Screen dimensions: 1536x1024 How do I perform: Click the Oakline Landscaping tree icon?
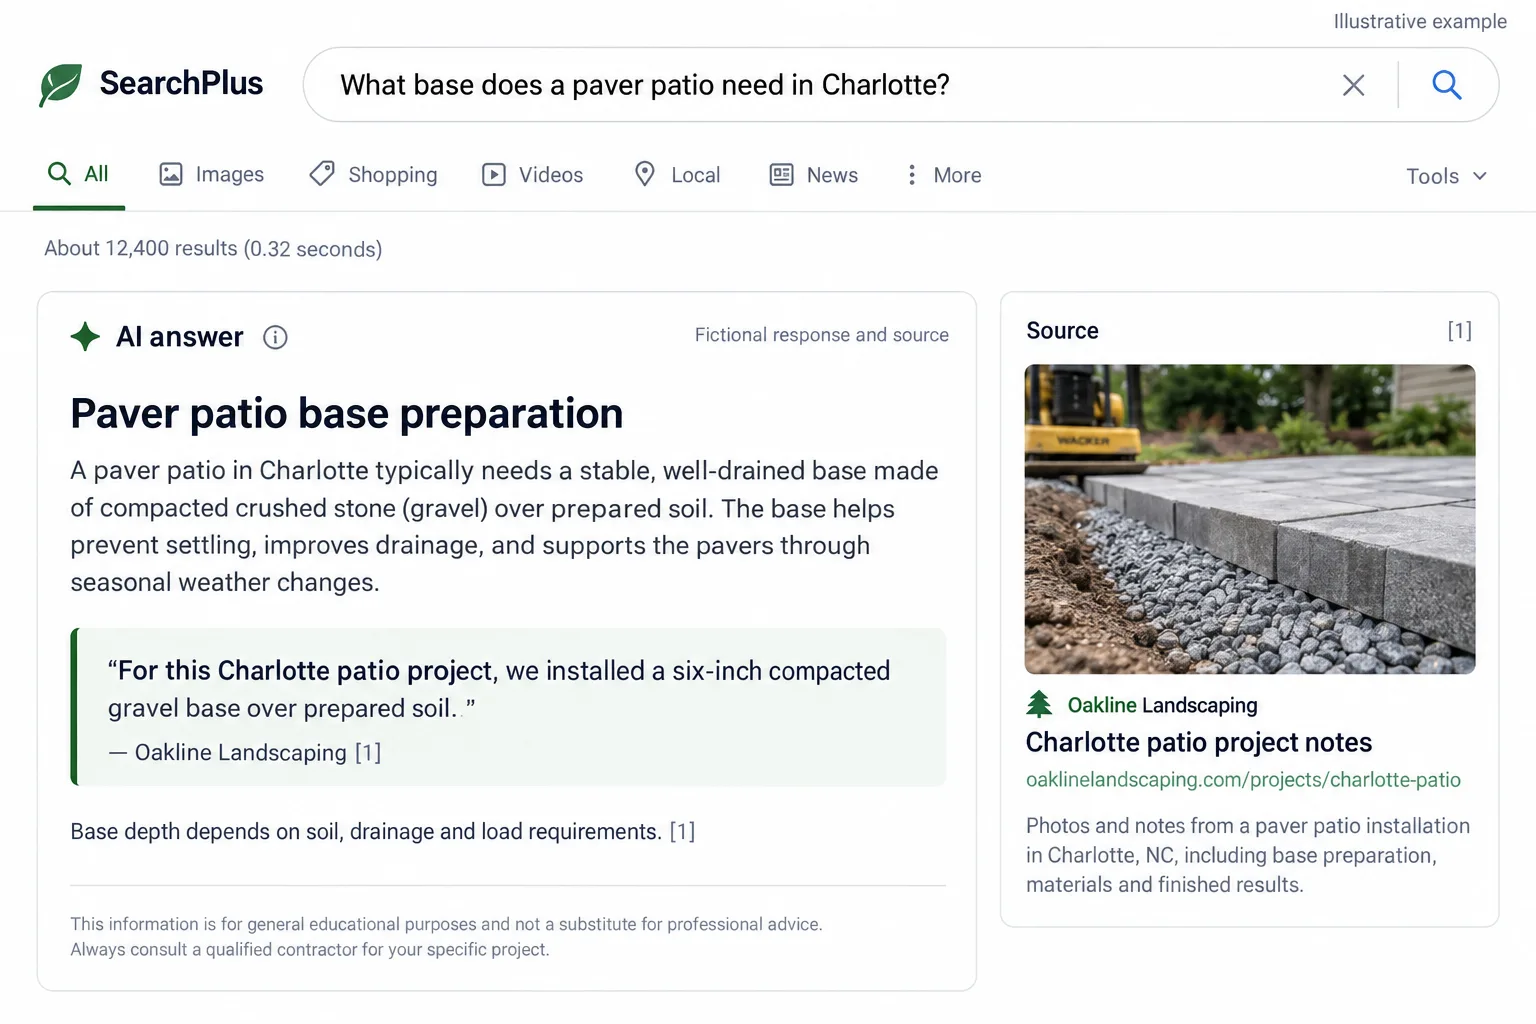click(x=1039, y=705)
